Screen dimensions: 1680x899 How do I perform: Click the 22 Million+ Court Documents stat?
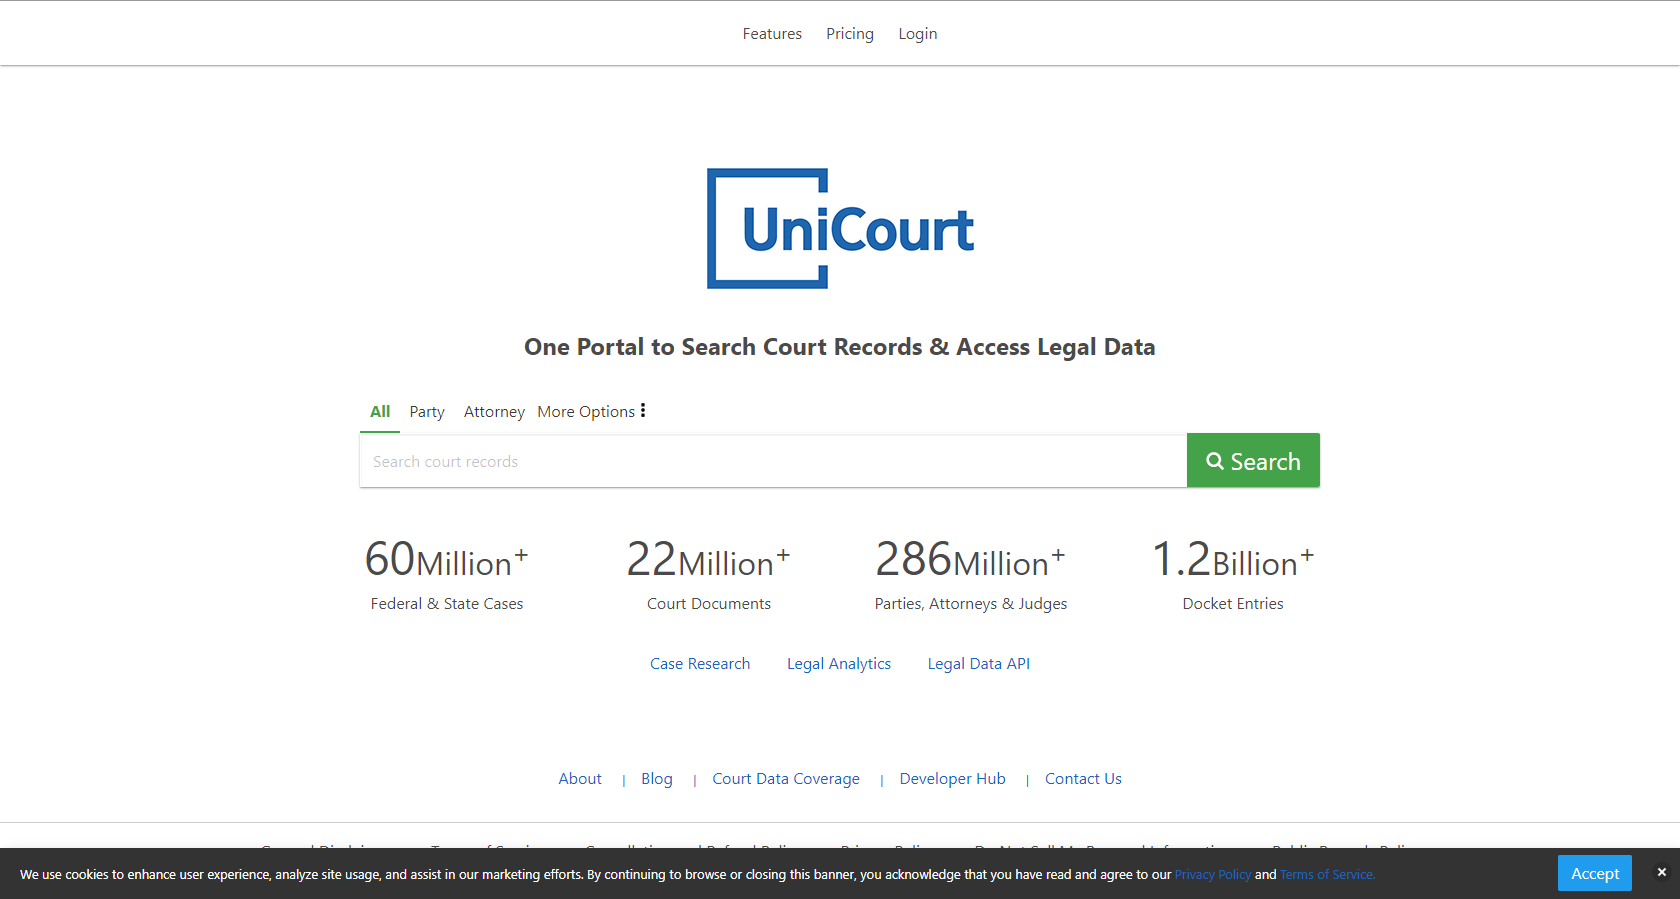point(709,574)
